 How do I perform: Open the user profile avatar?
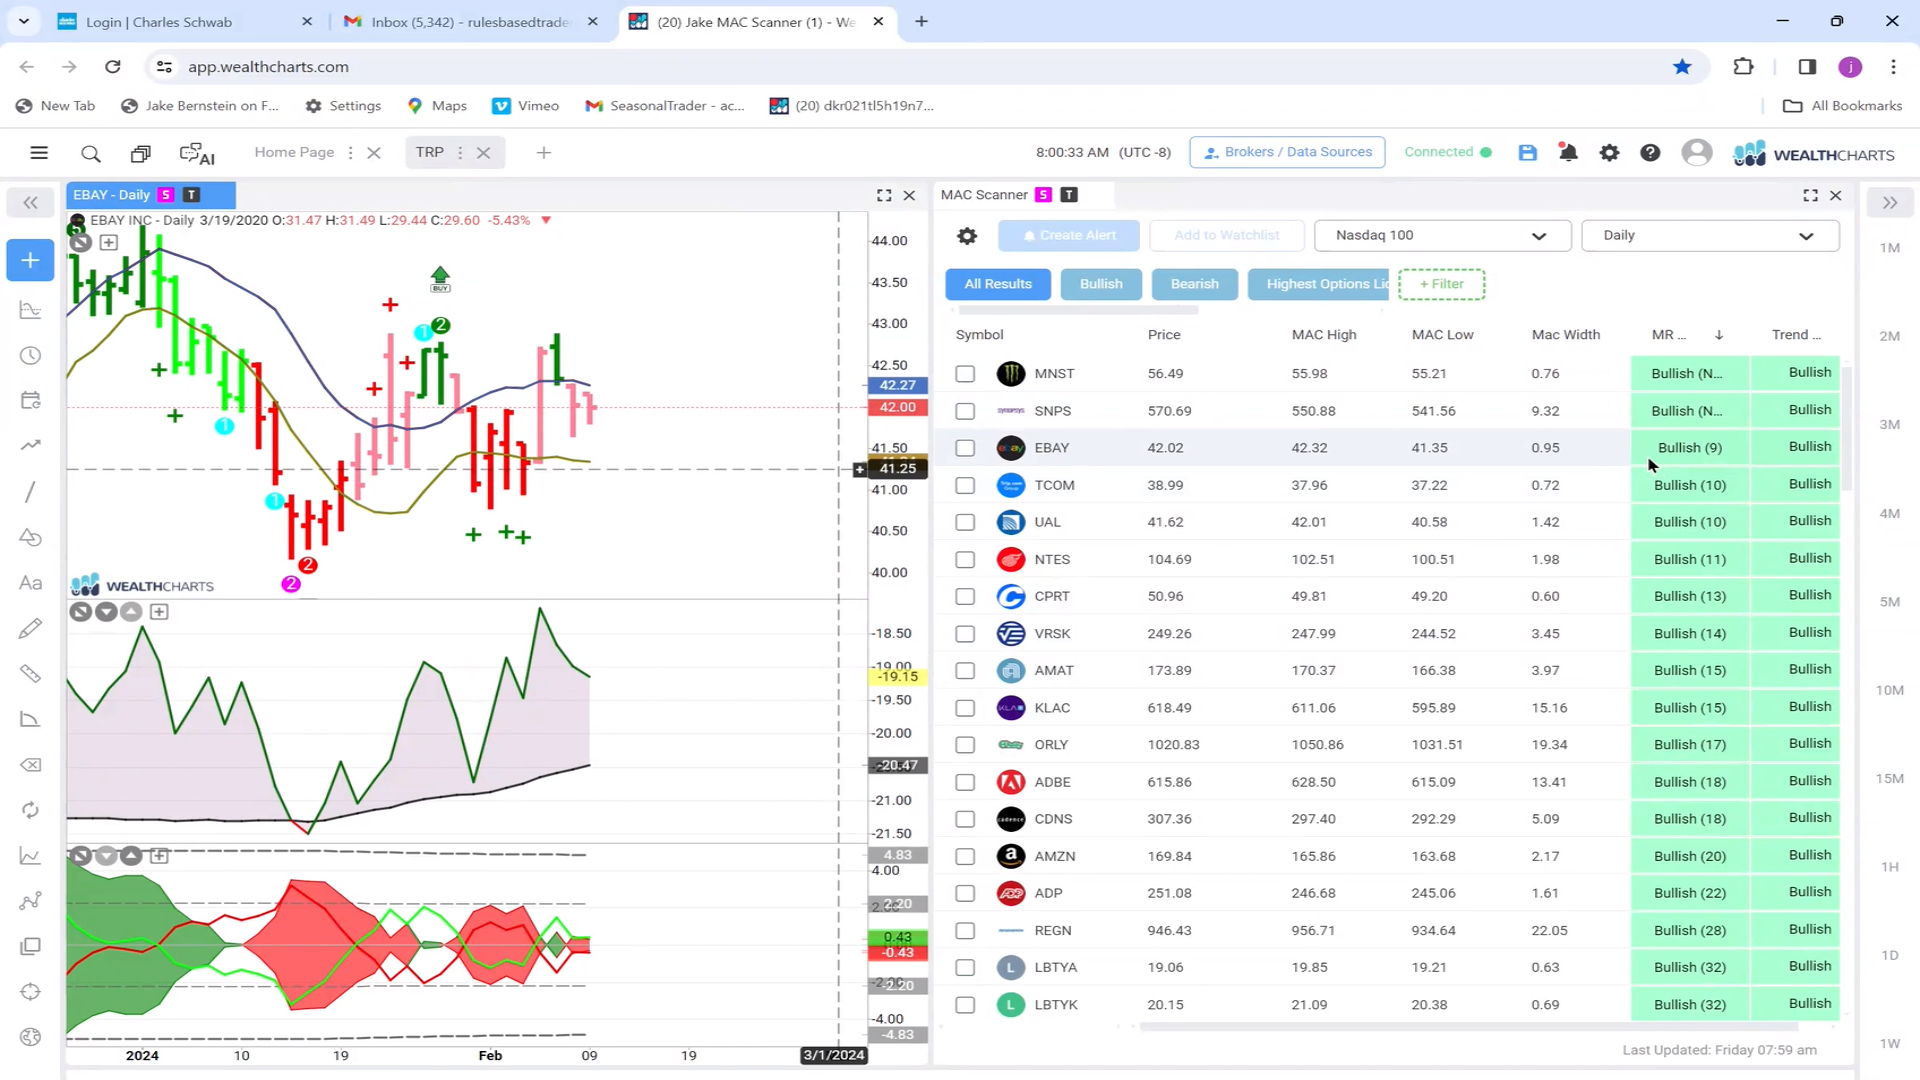click(x=1696, y=153)
